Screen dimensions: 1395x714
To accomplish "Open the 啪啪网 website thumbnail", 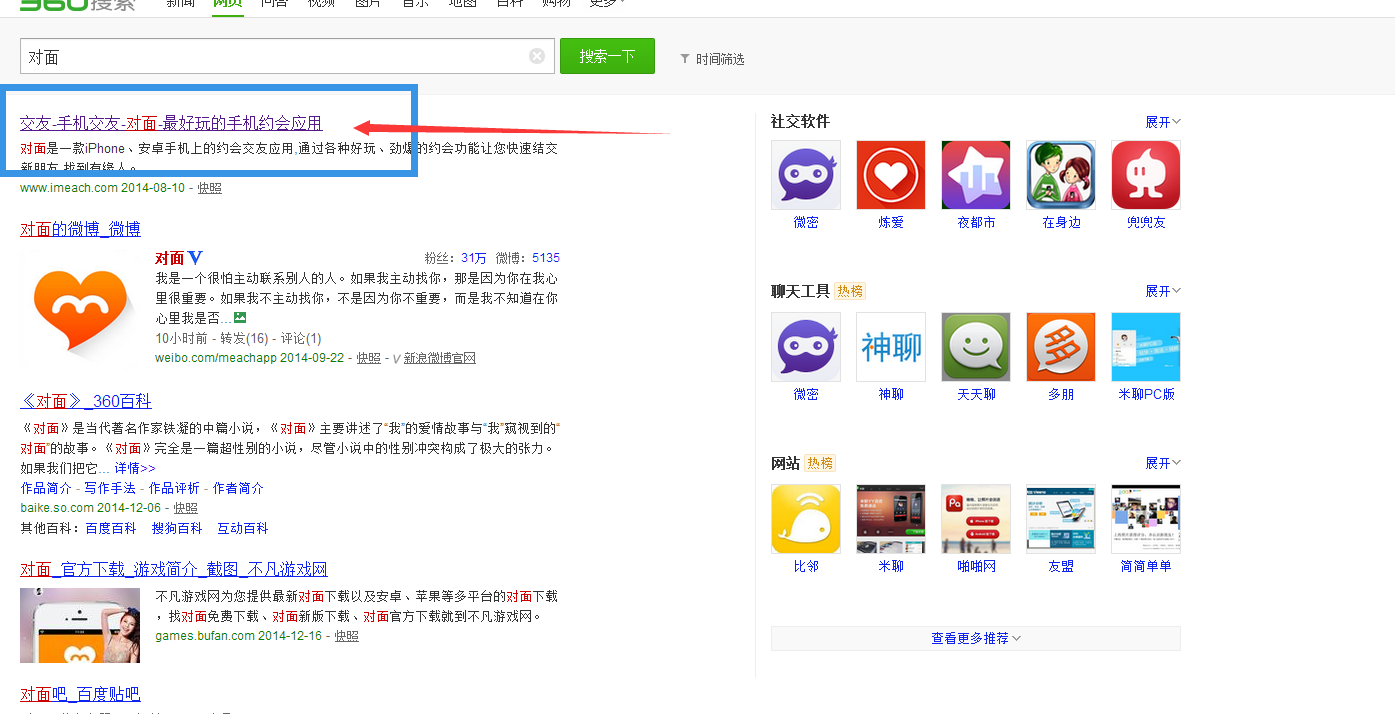I will pos(976,519).
